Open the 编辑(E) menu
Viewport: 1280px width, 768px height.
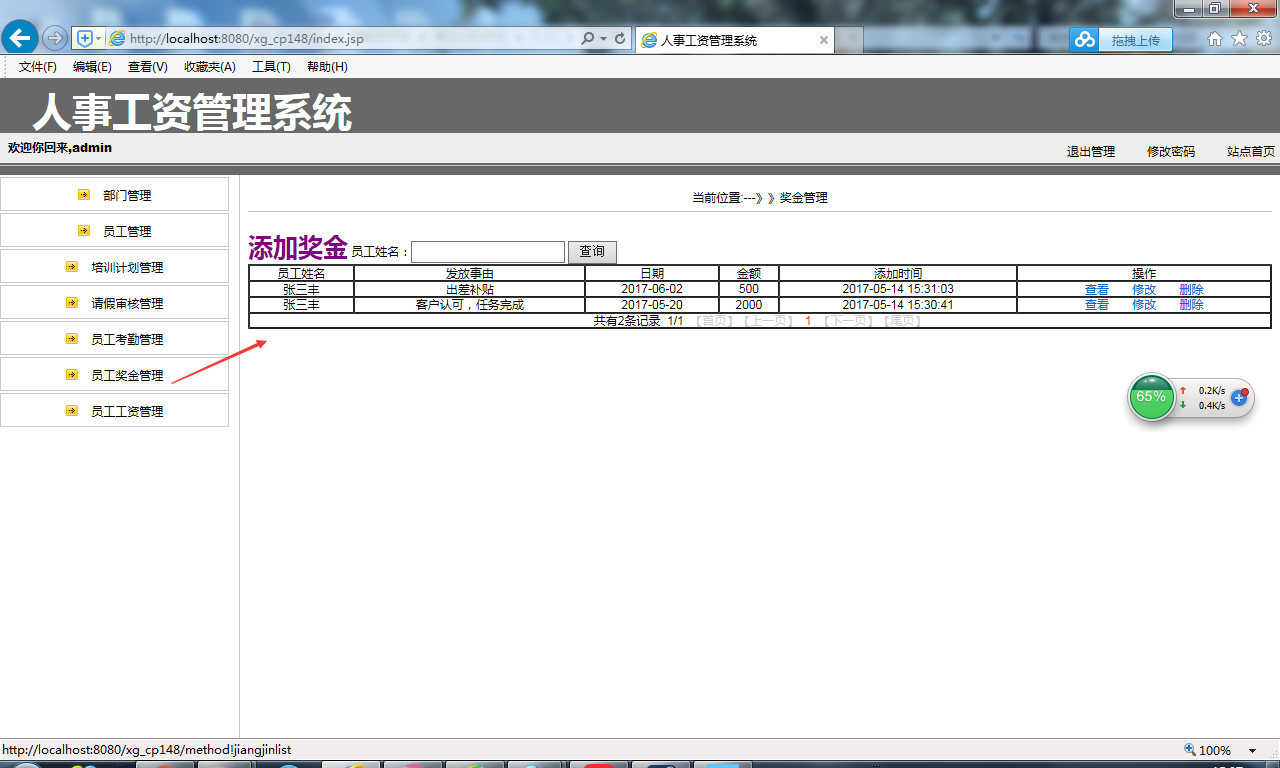(x=92, y=67)
